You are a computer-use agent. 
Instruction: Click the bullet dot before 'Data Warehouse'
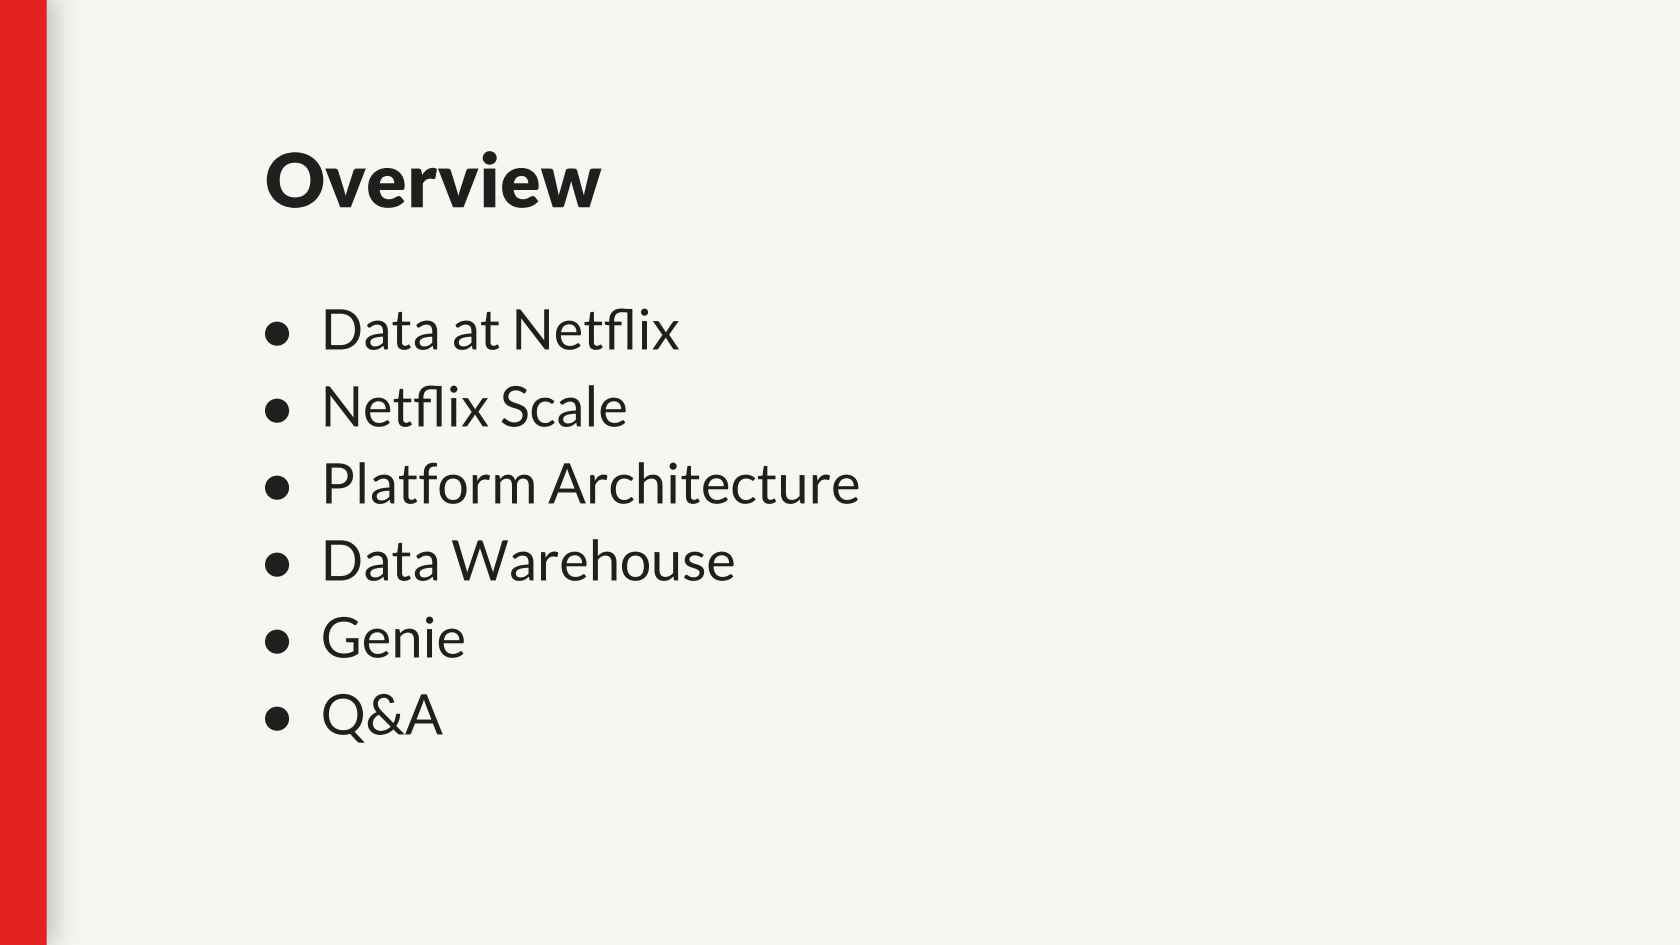(x=277, y=564)
